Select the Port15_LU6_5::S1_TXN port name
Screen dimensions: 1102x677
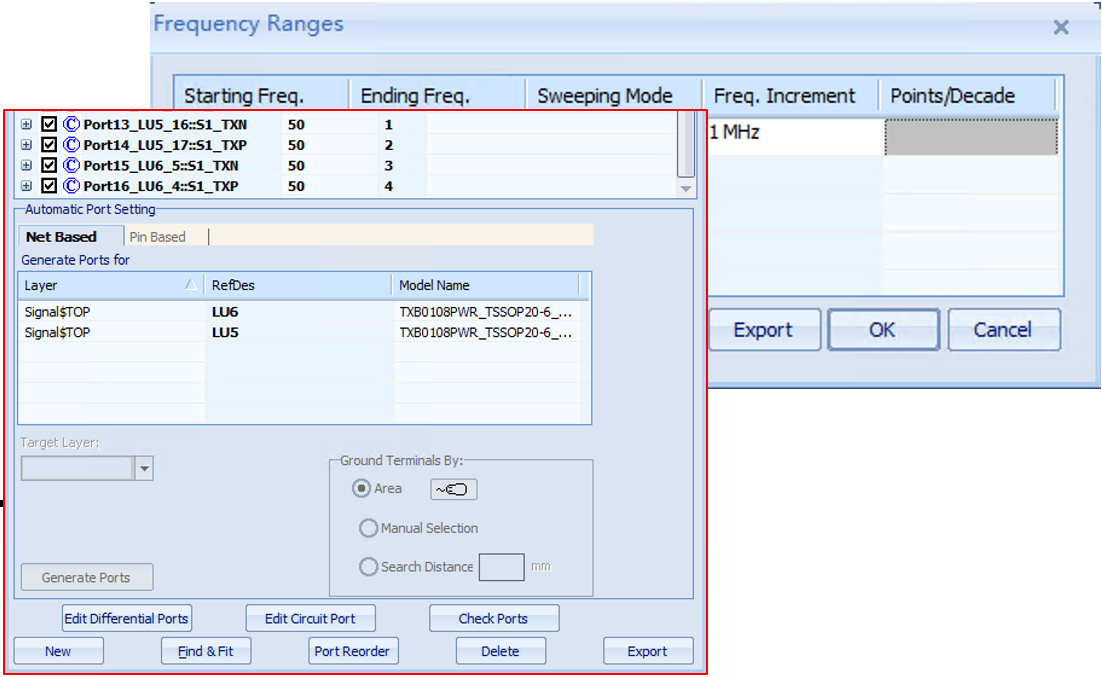[161, 165]
